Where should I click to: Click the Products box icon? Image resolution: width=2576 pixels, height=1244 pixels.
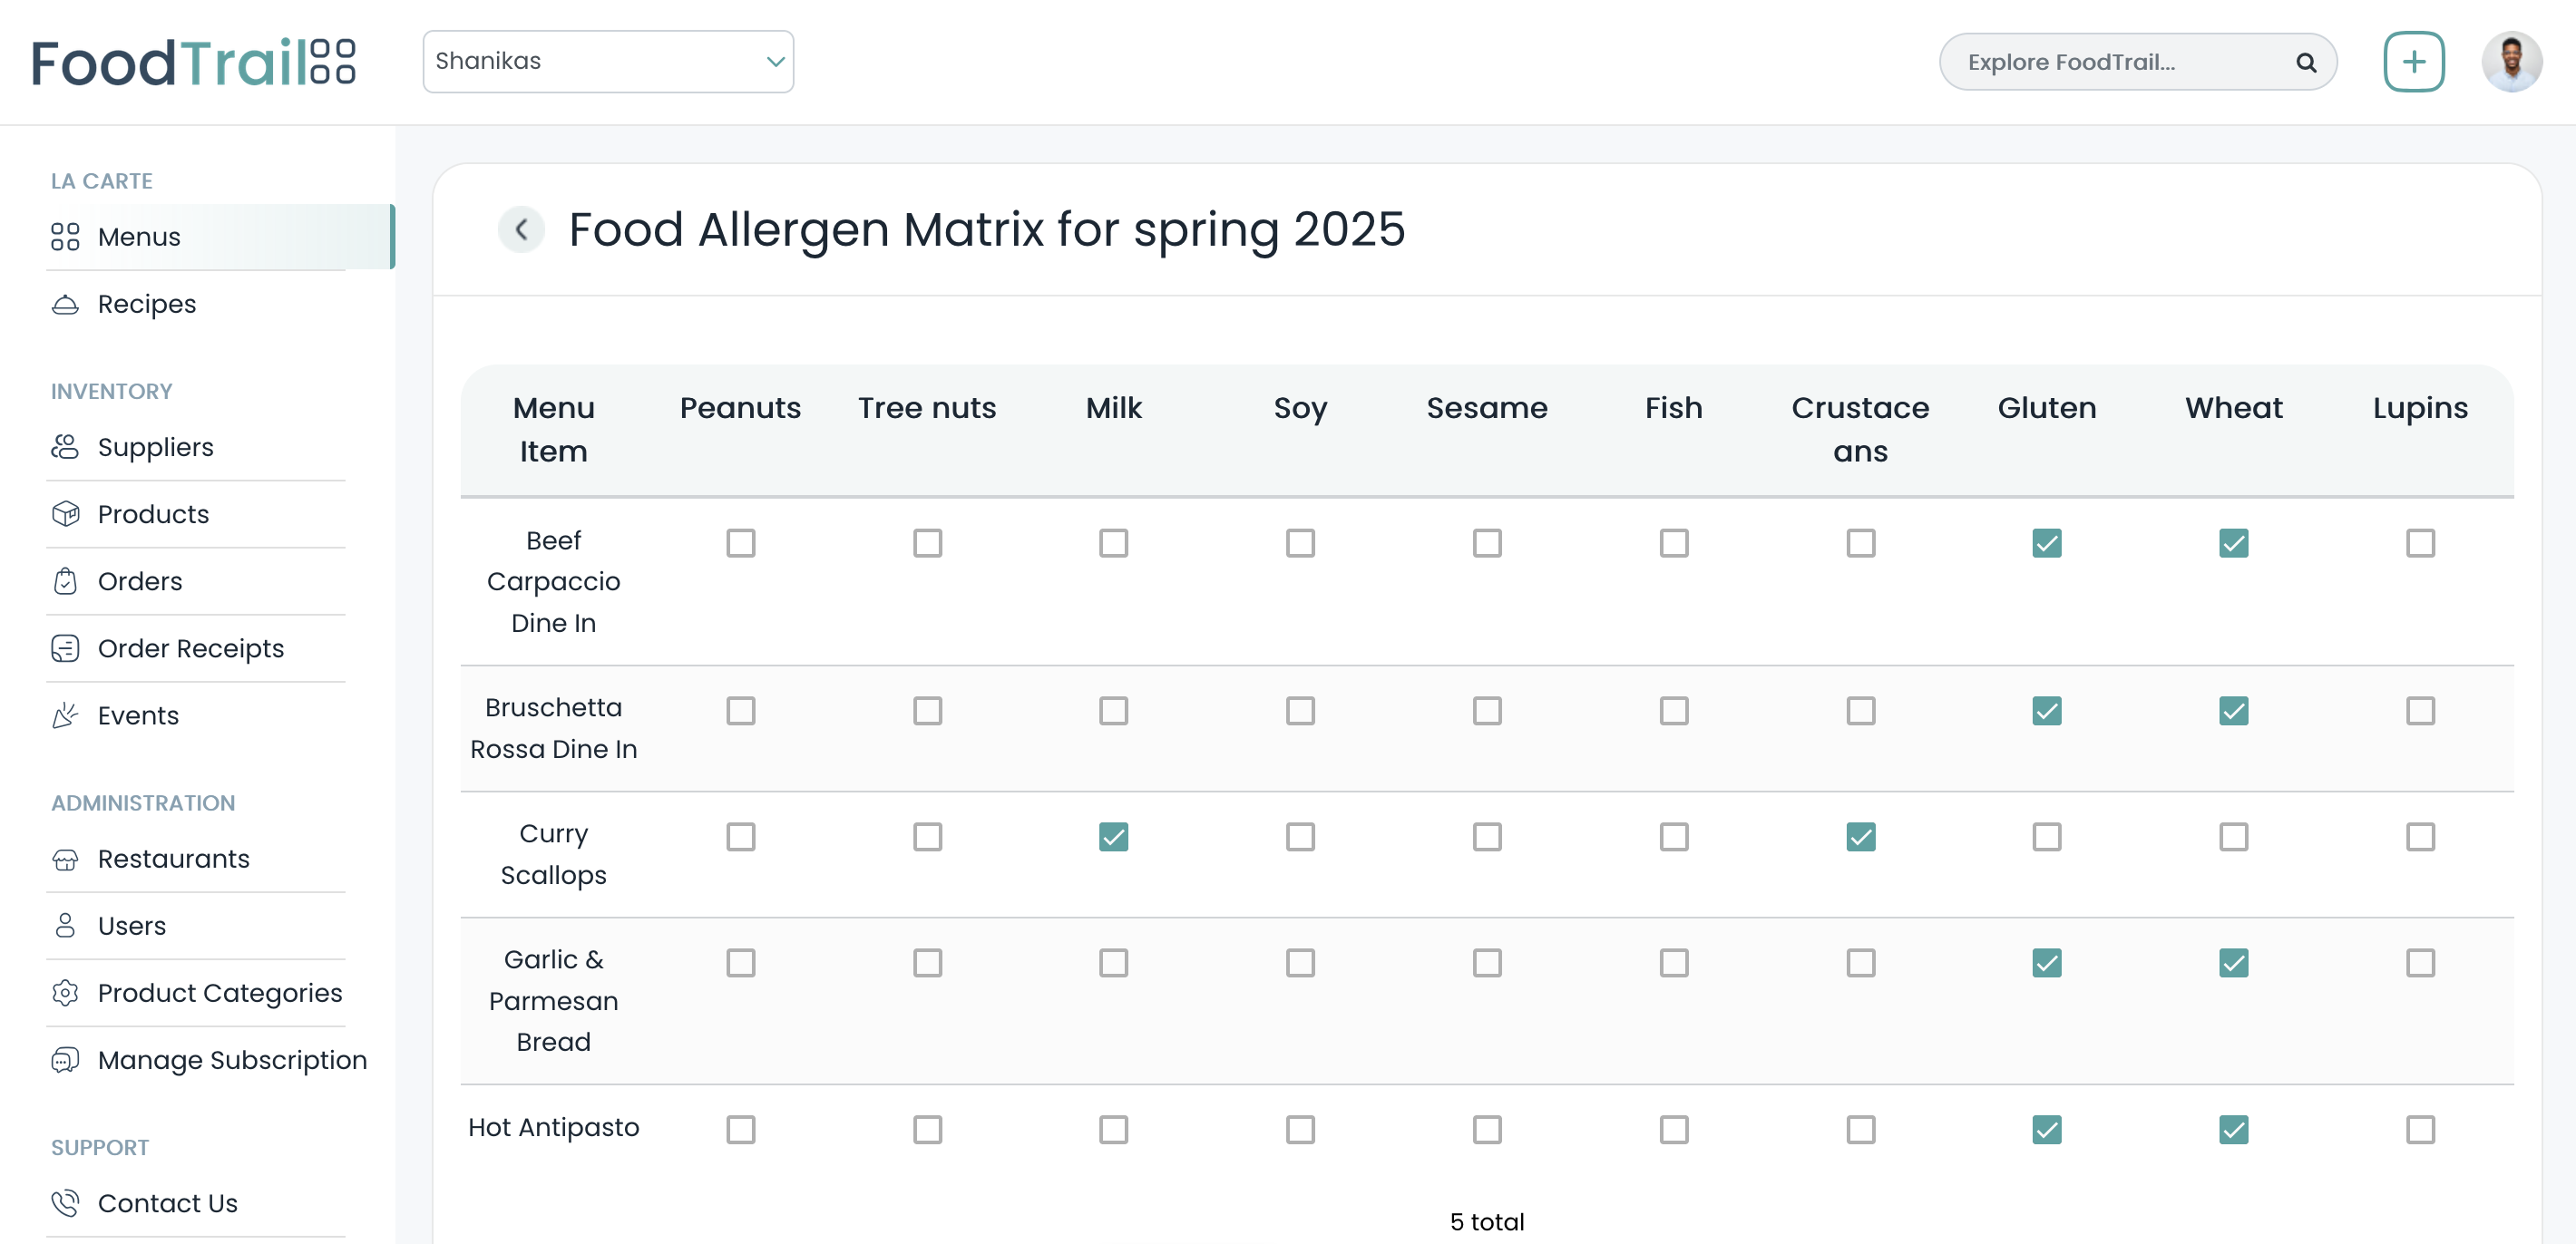pos(65,513)
